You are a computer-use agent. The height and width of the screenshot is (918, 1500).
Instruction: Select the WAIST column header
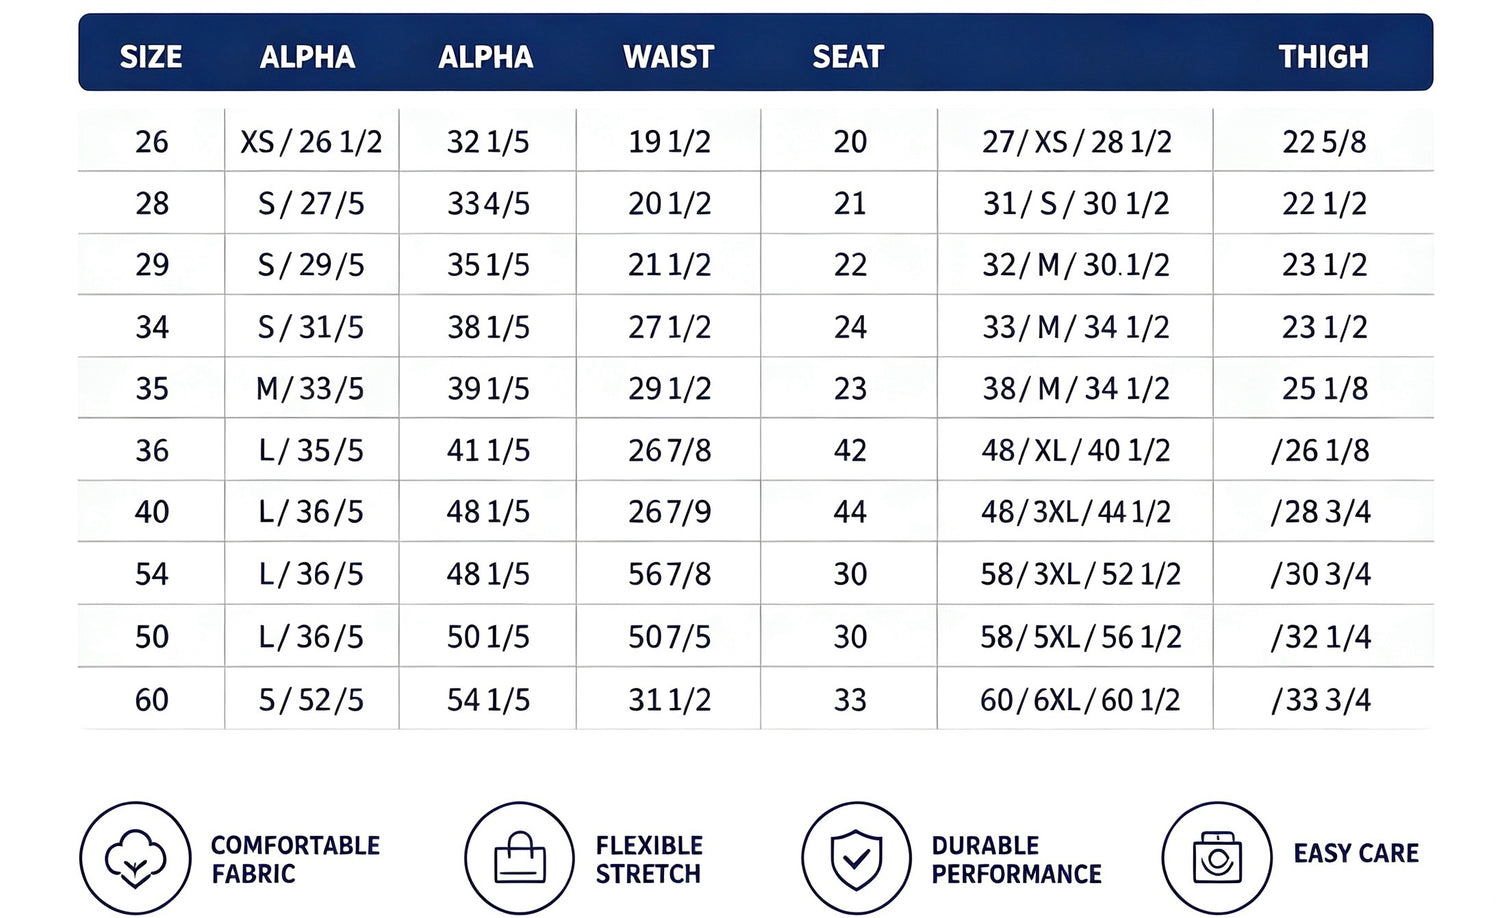click(669, 57)
